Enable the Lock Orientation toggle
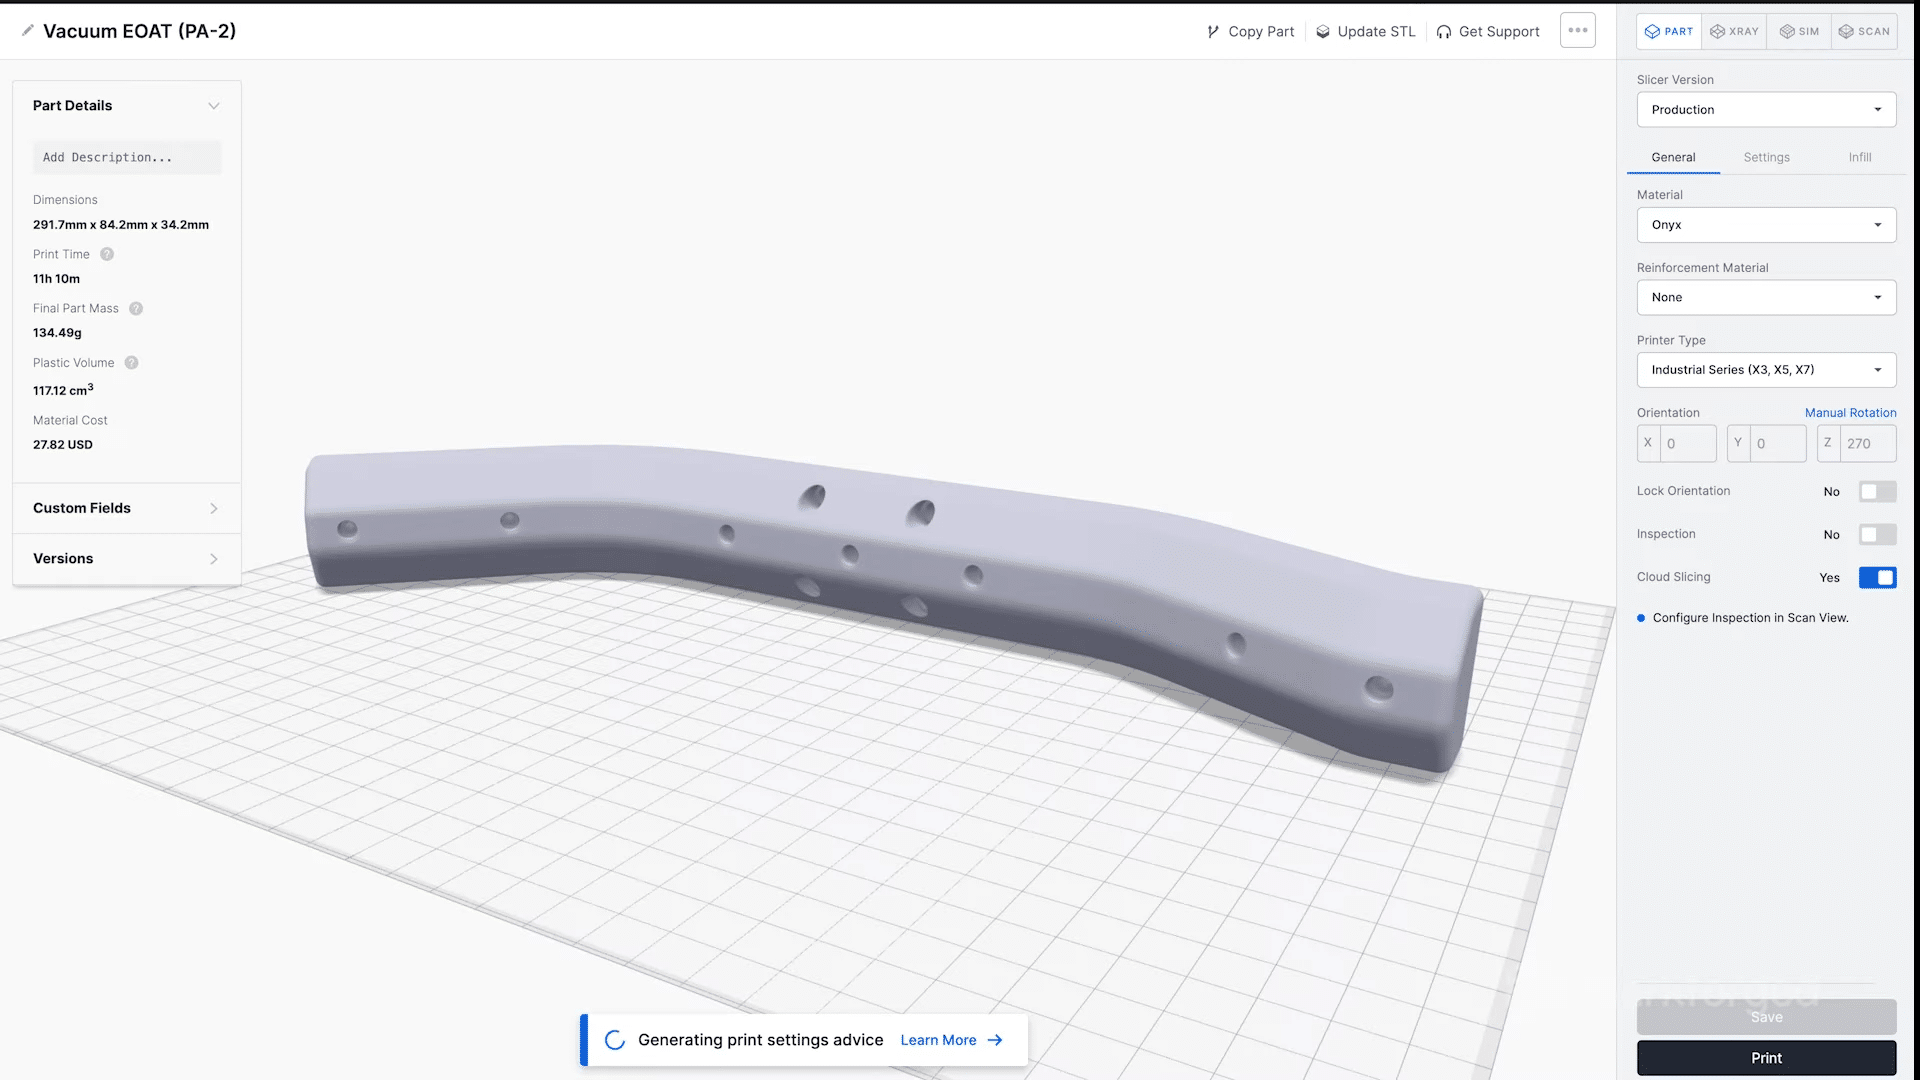Screen dimensions: 1920x1080 (x=1877, y=491)
